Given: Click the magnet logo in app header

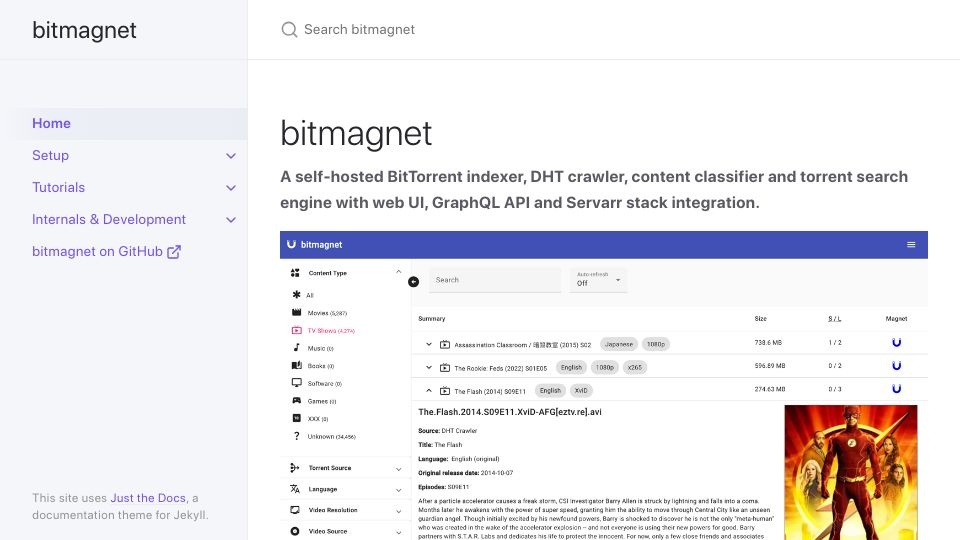Looking at the screenshot, I should click(291, 244).
